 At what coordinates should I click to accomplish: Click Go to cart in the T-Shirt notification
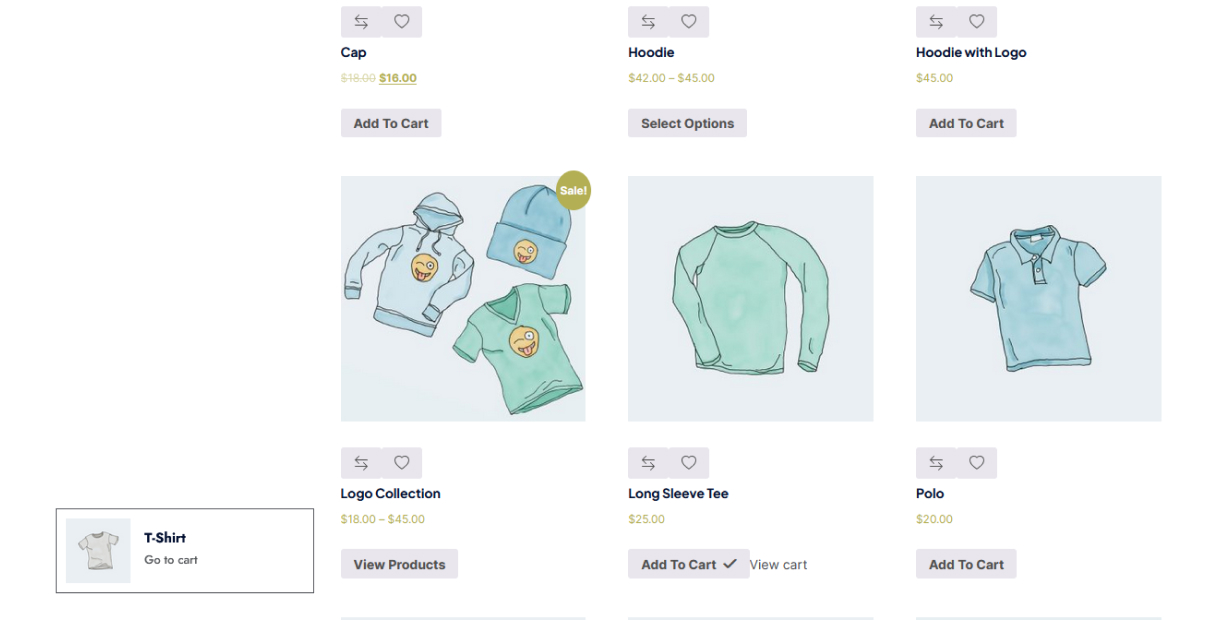(170, 559)
